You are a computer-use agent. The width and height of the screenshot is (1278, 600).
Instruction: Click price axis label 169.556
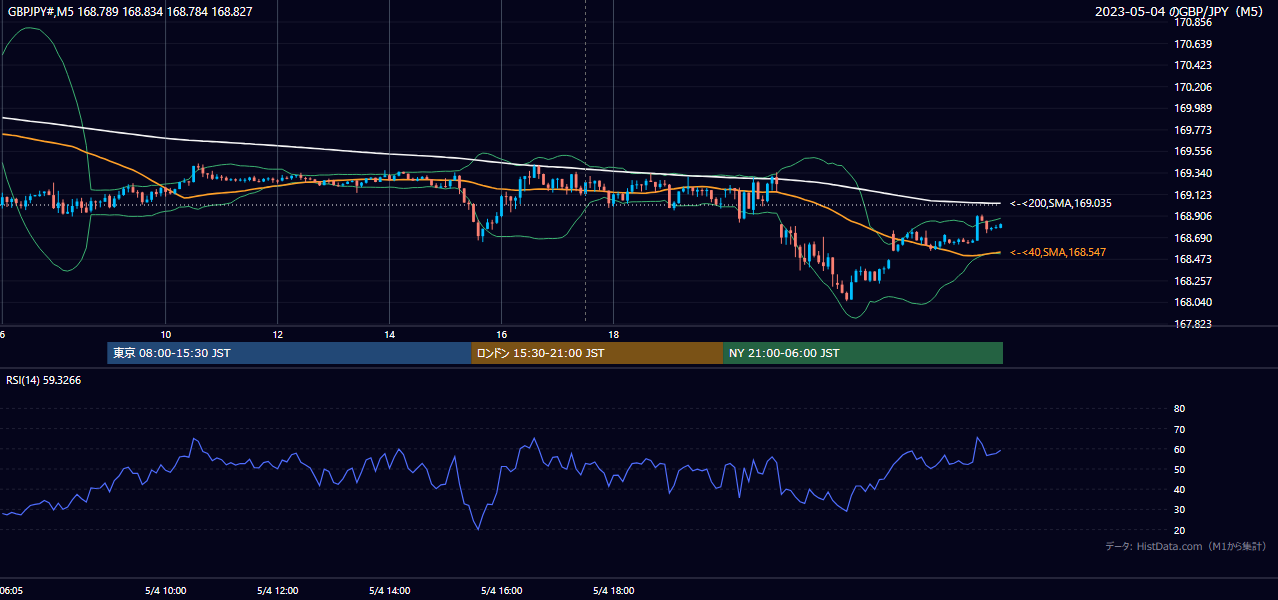[1193, 151]
